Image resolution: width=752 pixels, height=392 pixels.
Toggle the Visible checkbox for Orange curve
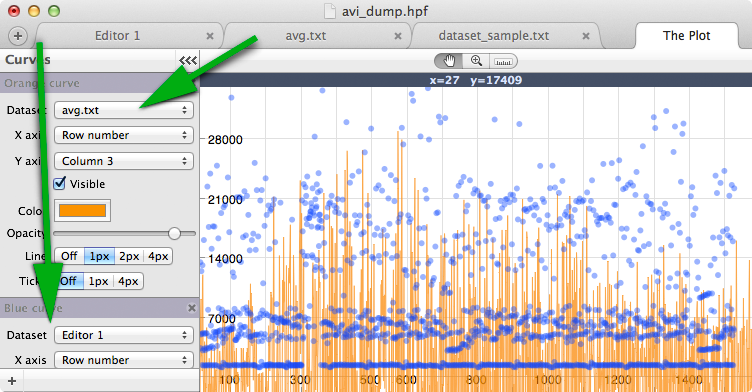[59, 183]
